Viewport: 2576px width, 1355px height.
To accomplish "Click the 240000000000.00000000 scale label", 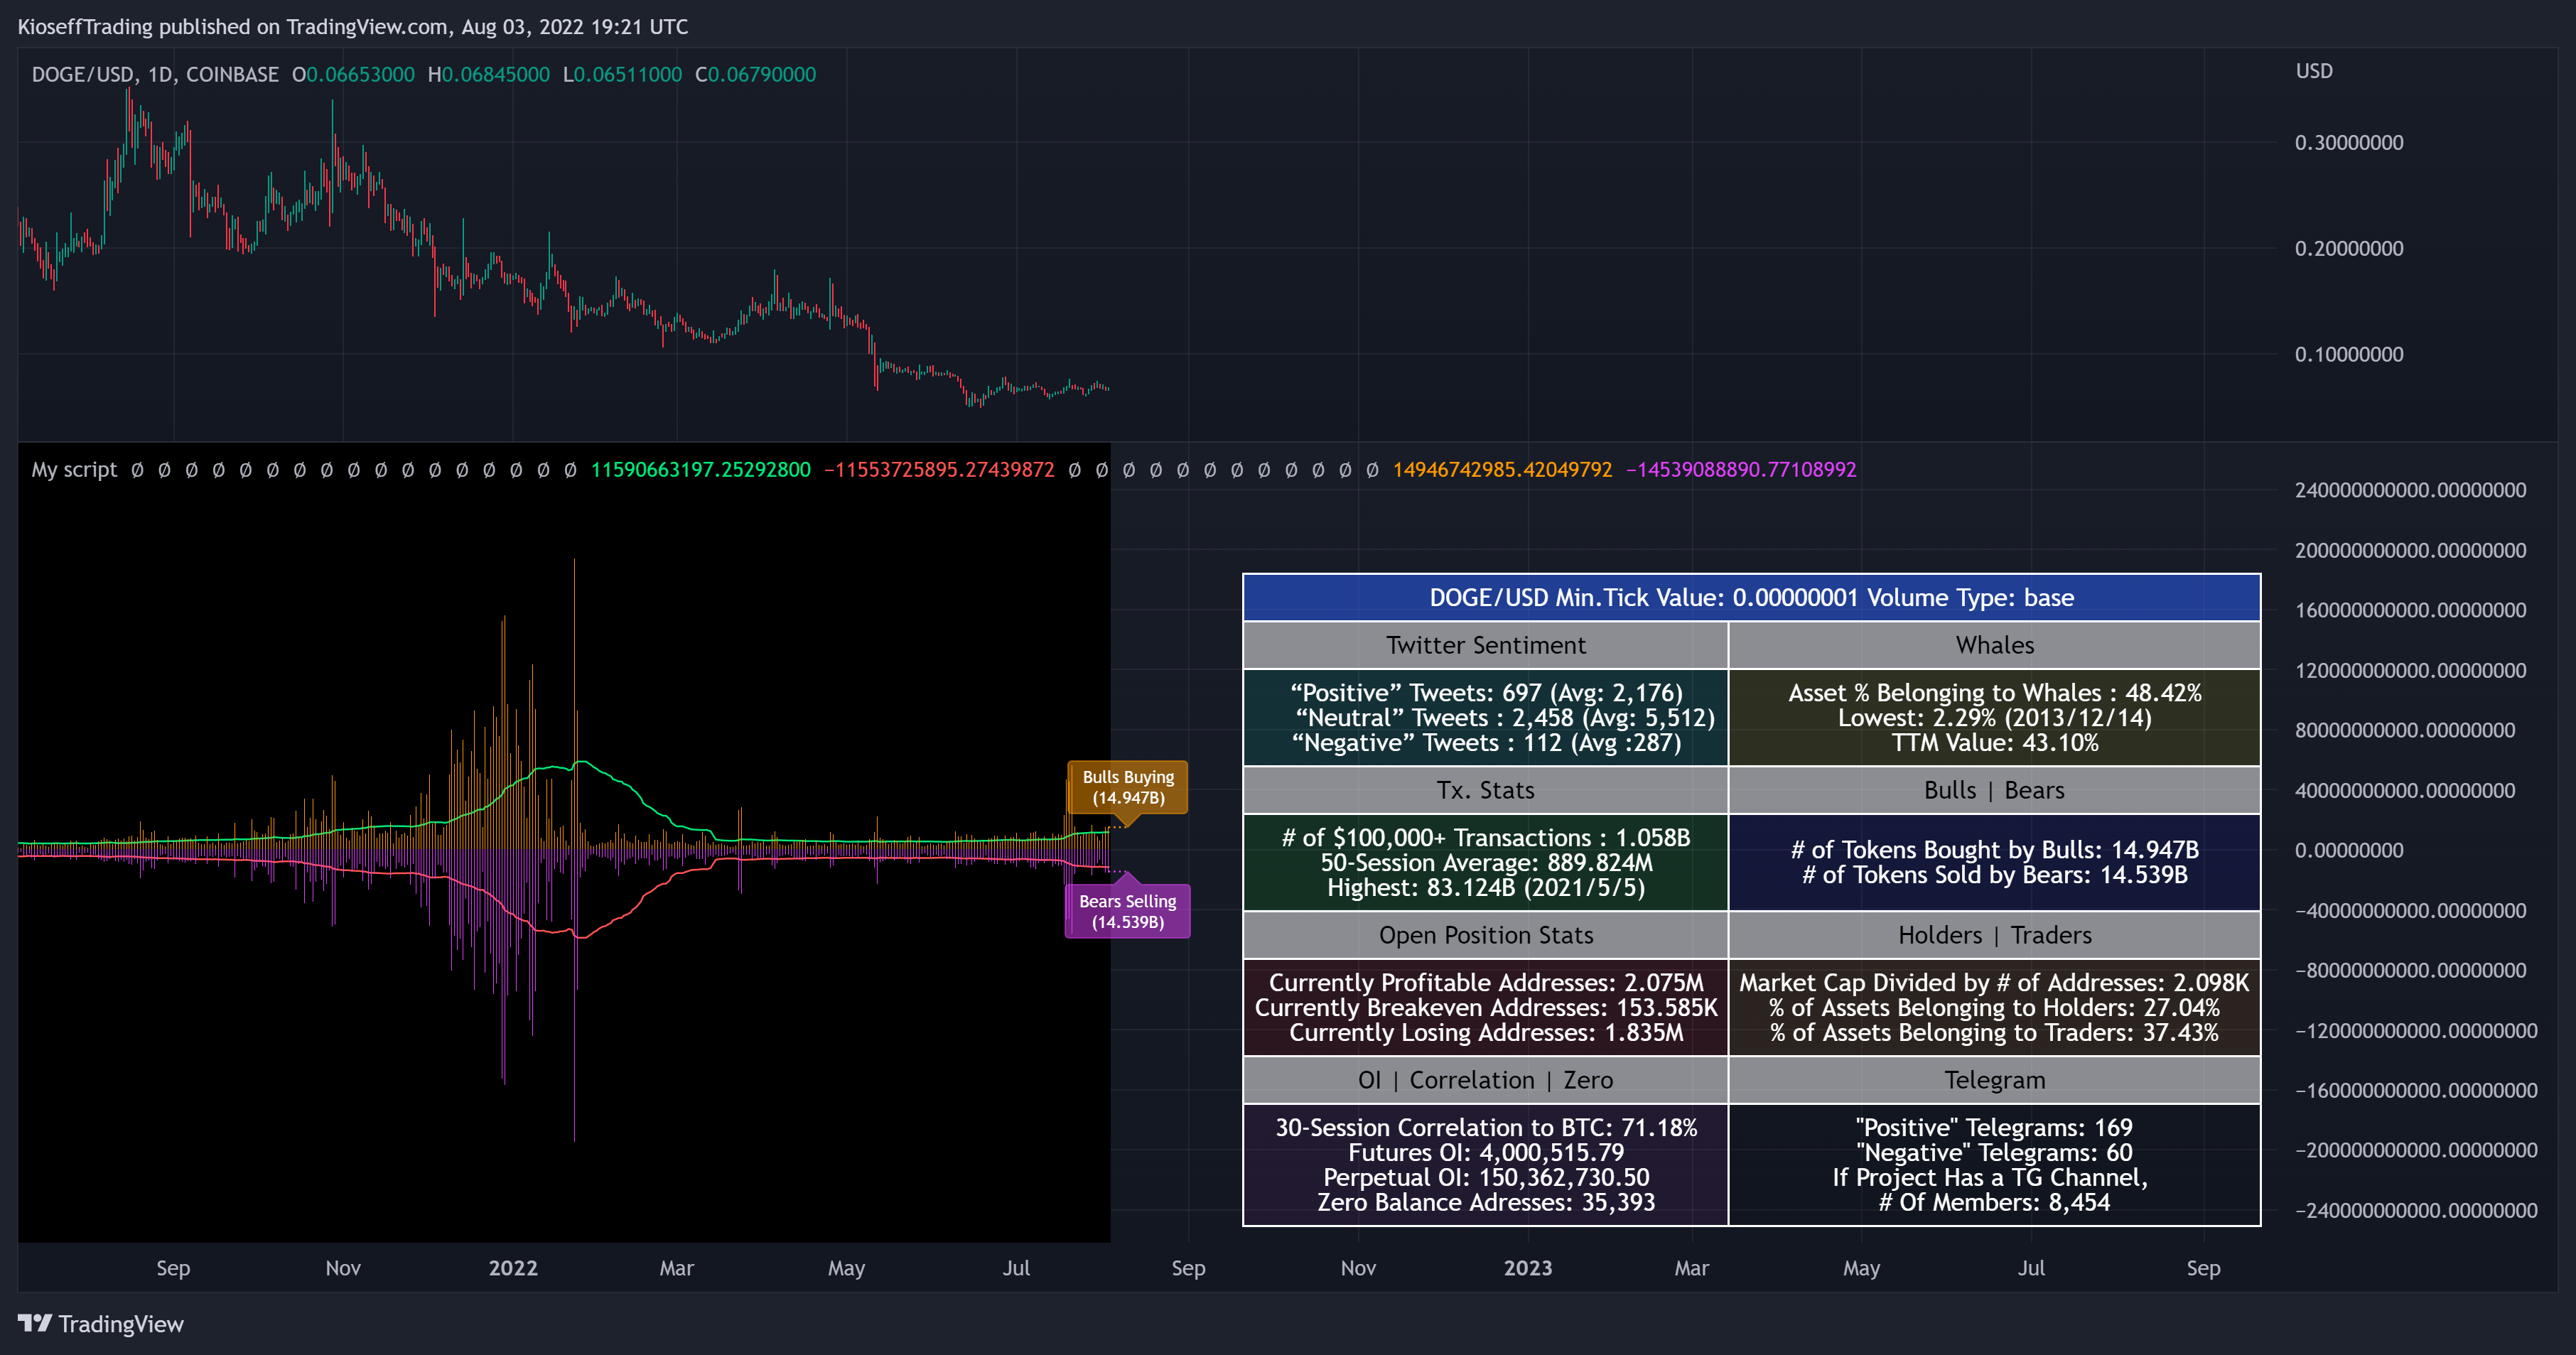I will [2410, 490].
